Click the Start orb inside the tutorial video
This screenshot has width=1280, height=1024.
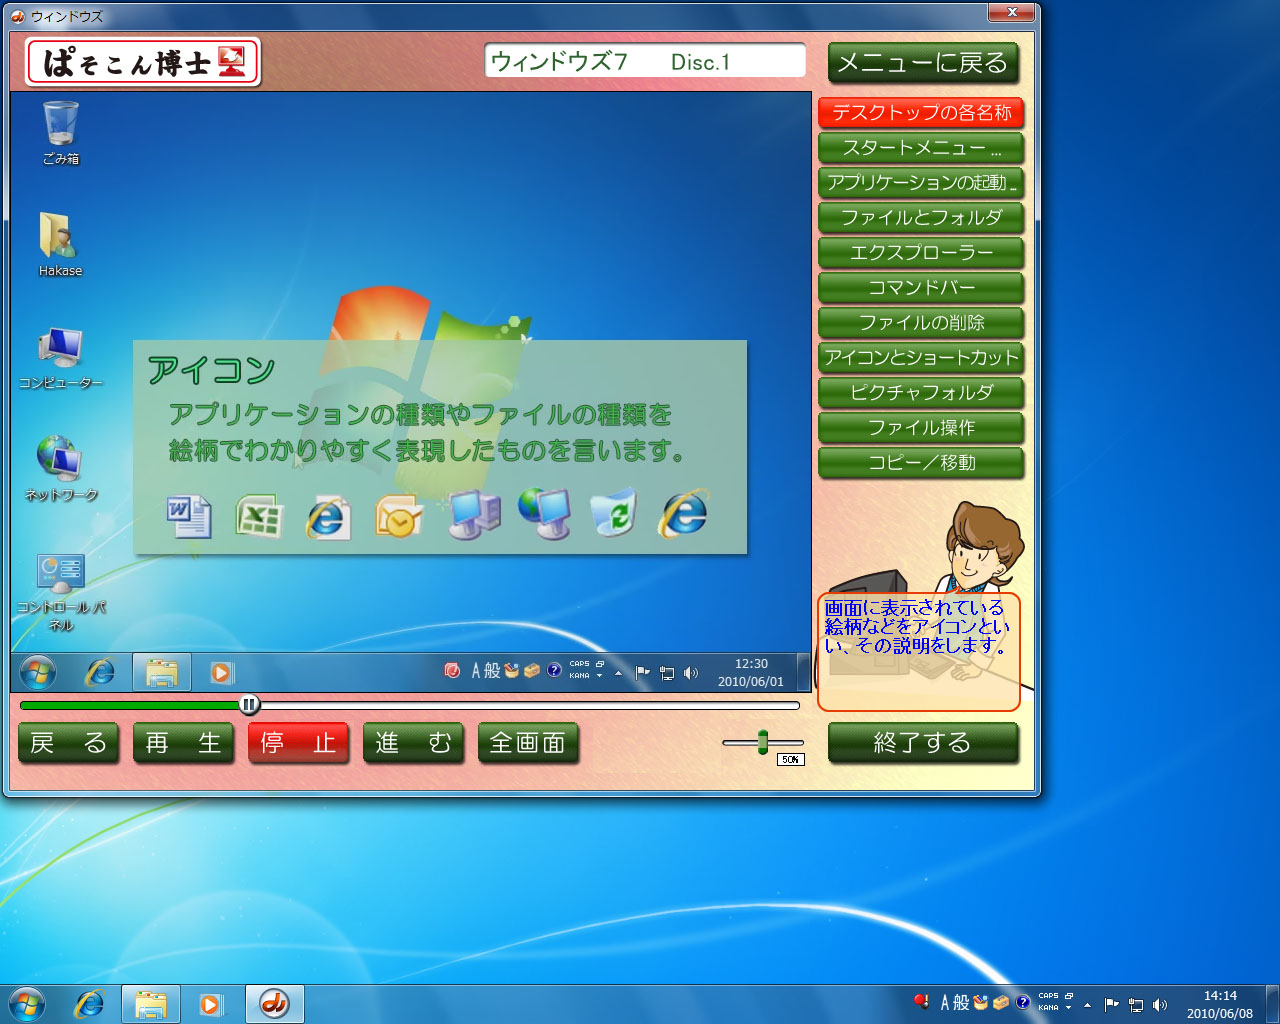(38, 672)
